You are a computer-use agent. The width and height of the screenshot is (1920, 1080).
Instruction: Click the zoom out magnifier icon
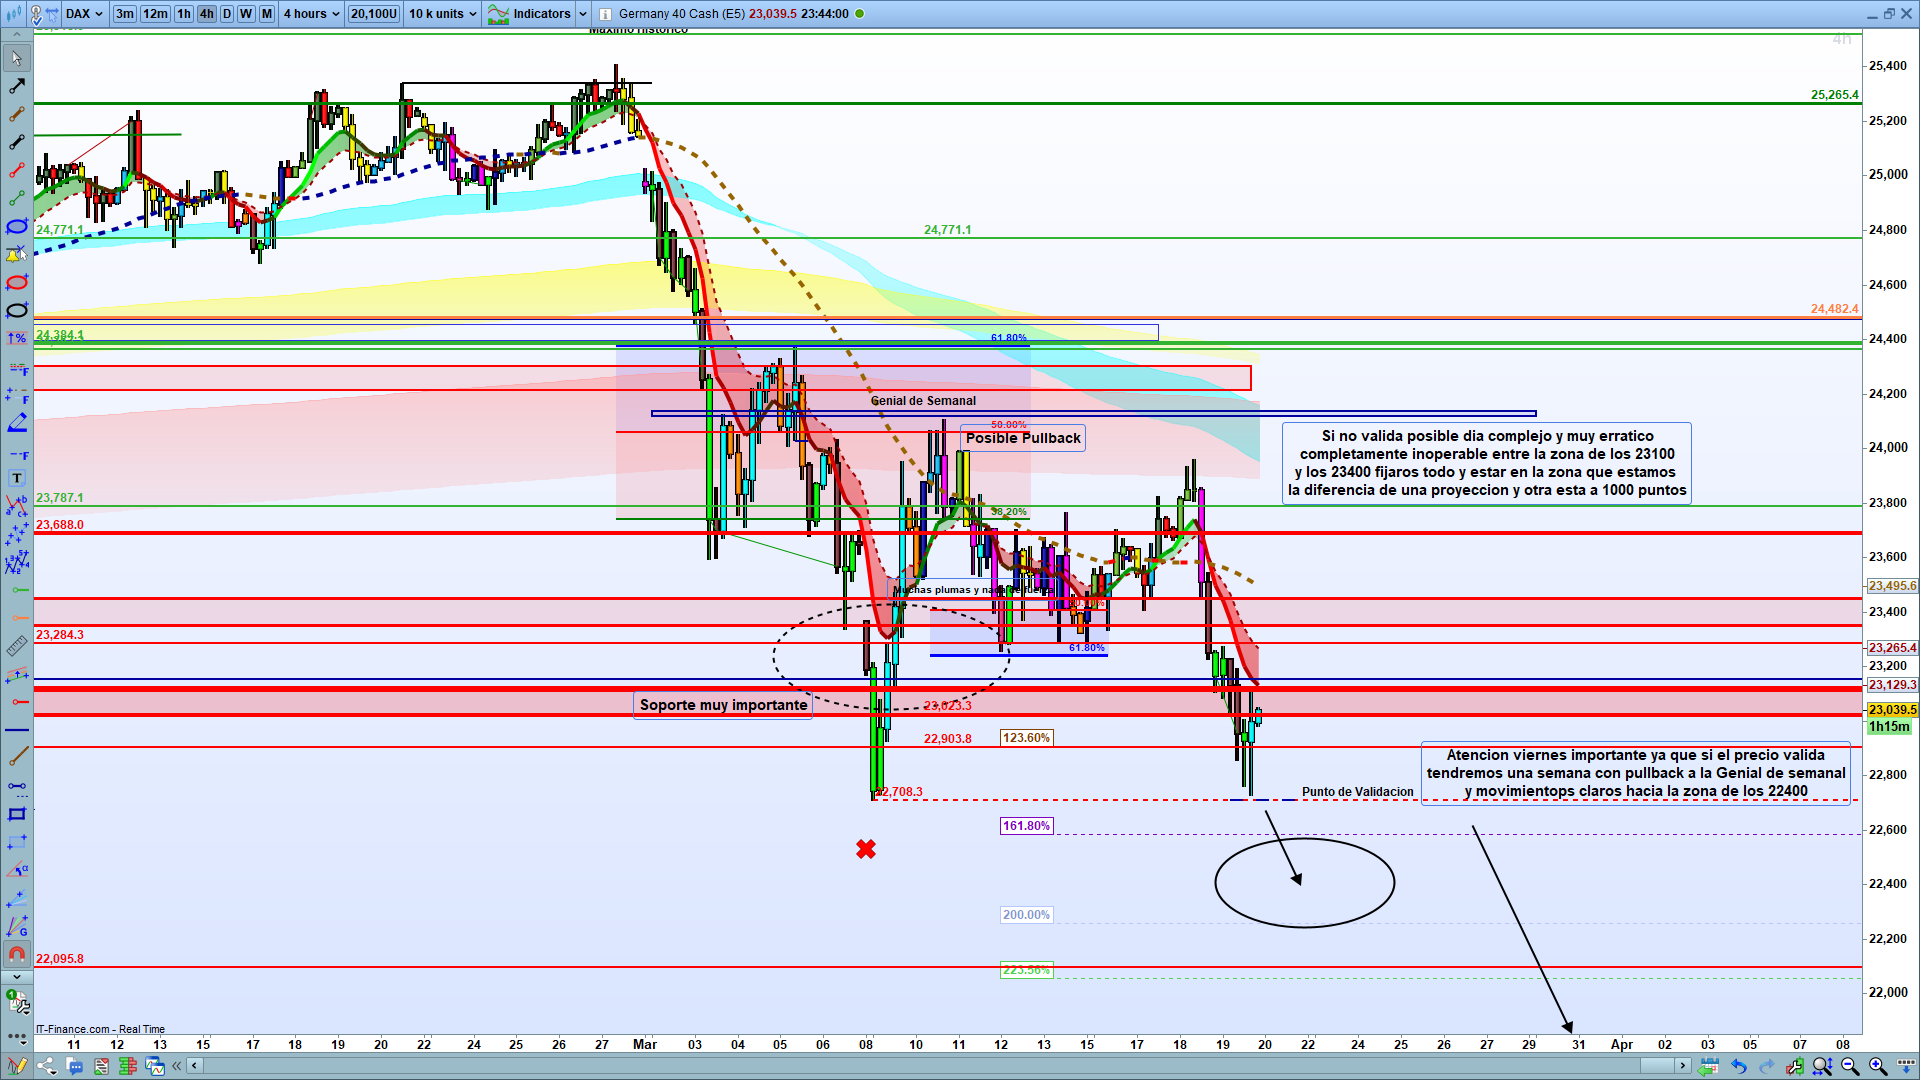coord(1849,1066)
